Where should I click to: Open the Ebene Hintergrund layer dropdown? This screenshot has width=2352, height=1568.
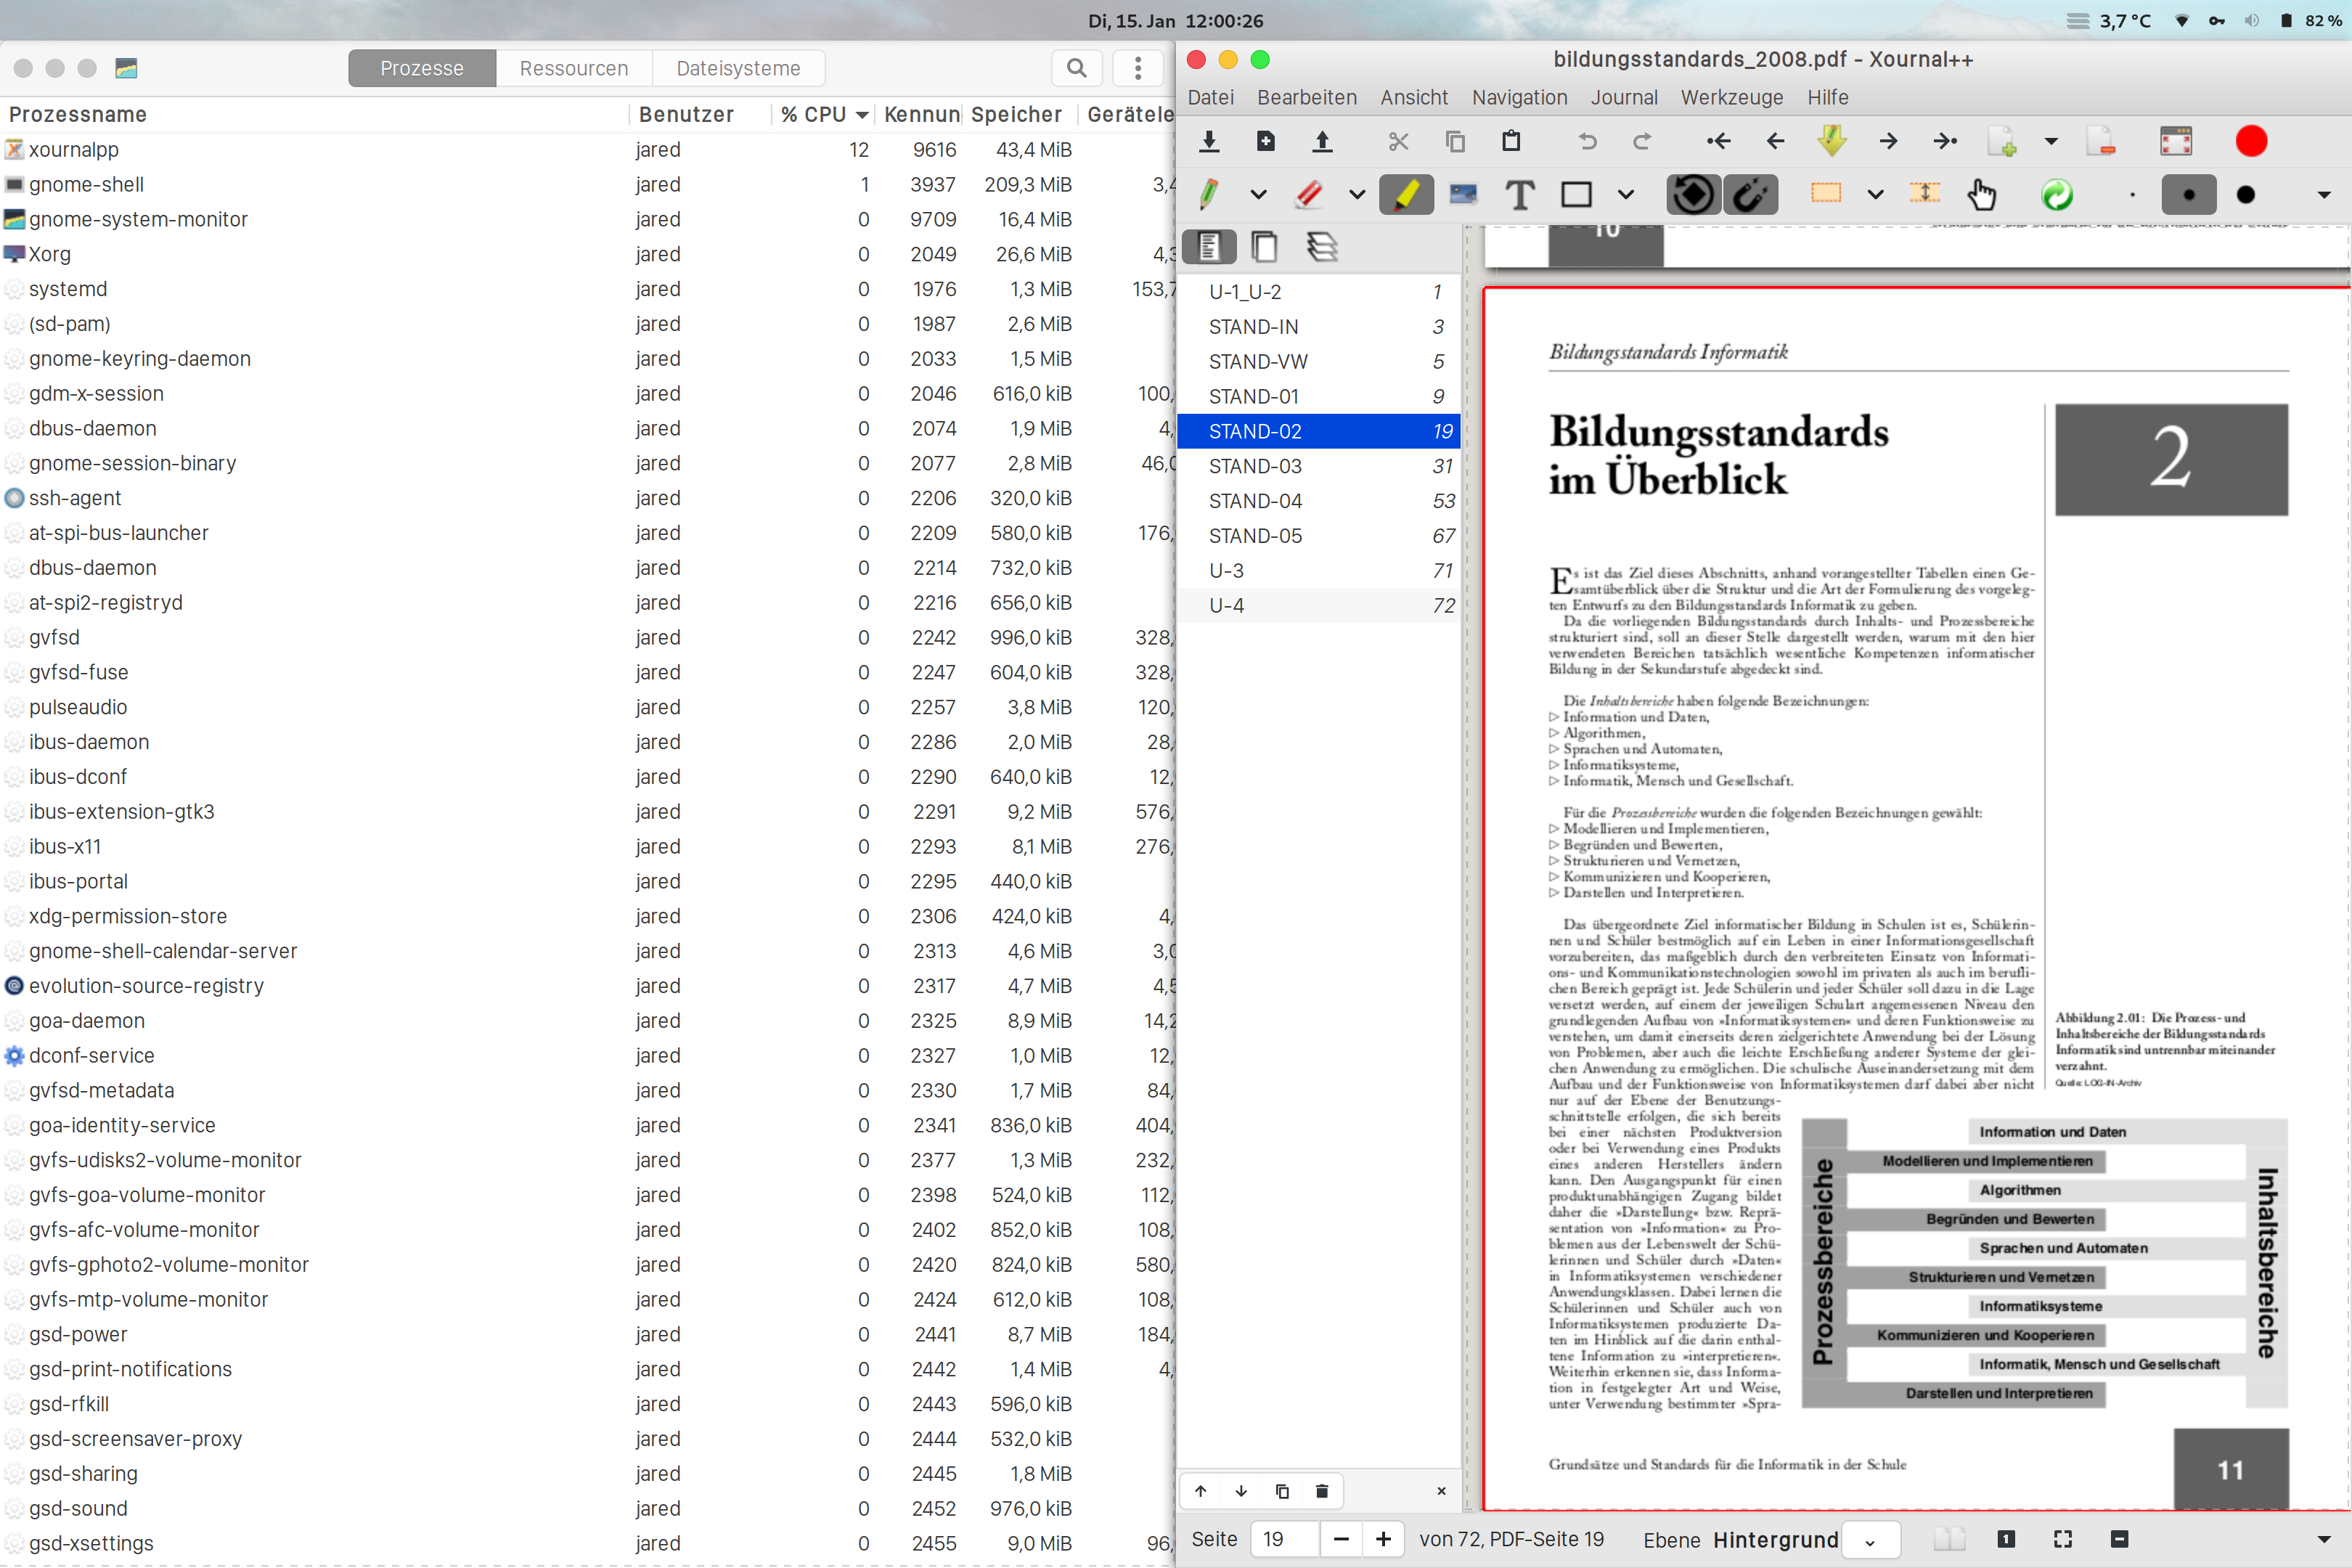point(1869,1540)
